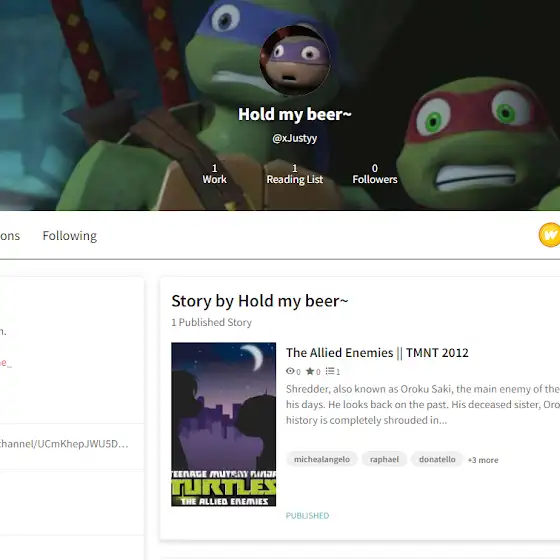Select the donatello tag
The width and height of the screenshot is (560, 560).
click(x=437, y=459)
